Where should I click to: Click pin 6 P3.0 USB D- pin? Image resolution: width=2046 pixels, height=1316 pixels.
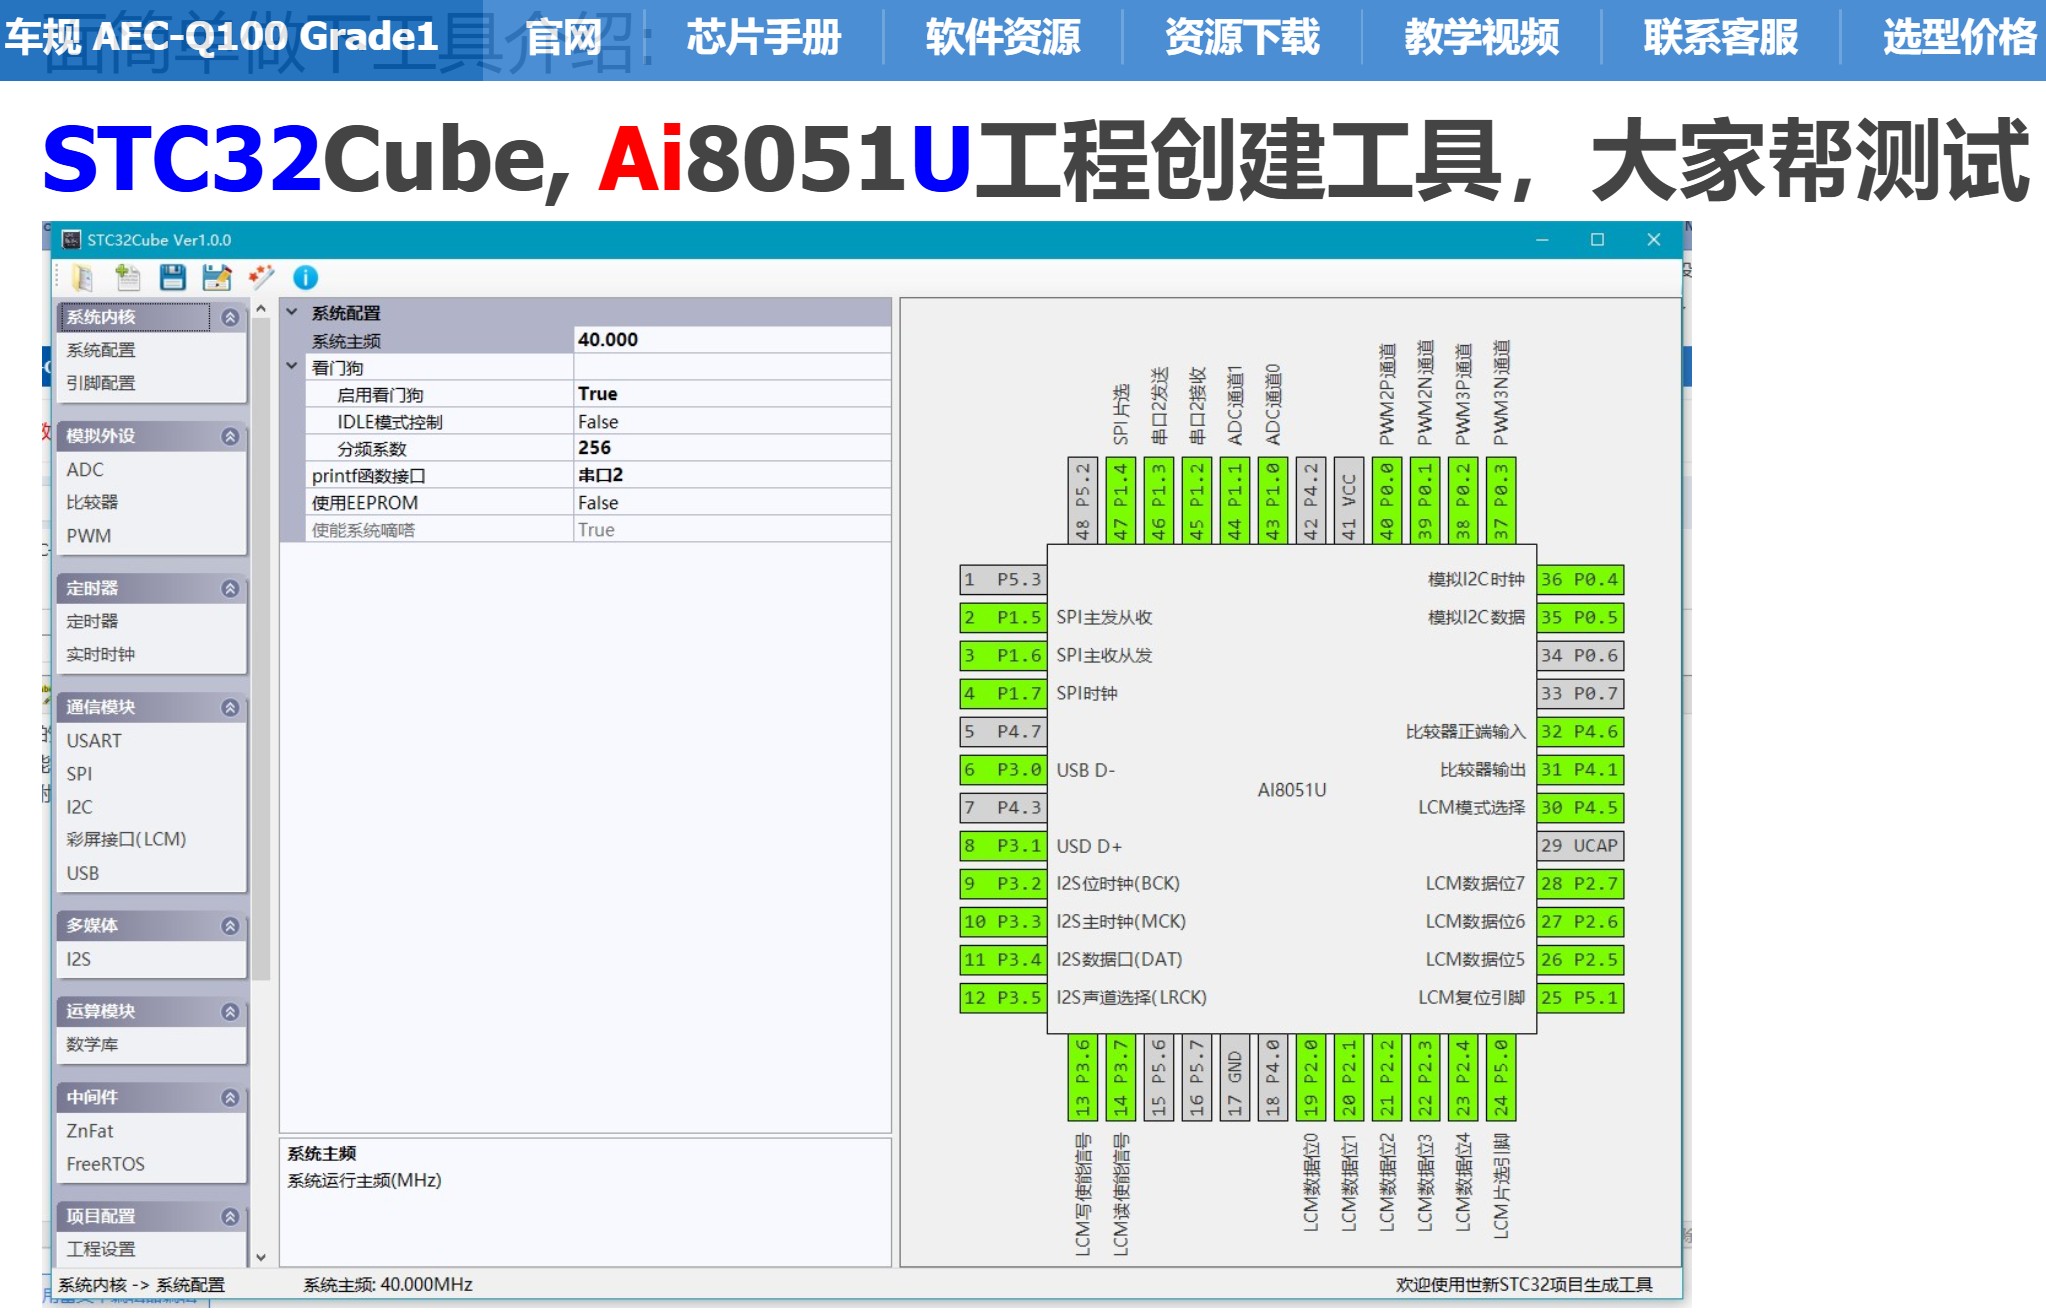point(1003,769)
